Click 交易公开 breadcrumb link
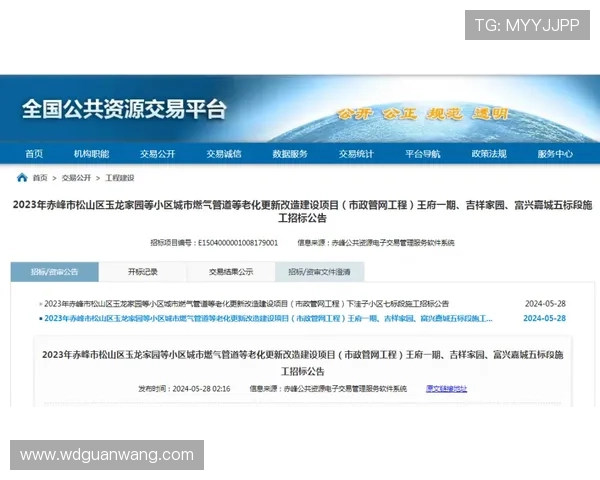 (77, 178)
